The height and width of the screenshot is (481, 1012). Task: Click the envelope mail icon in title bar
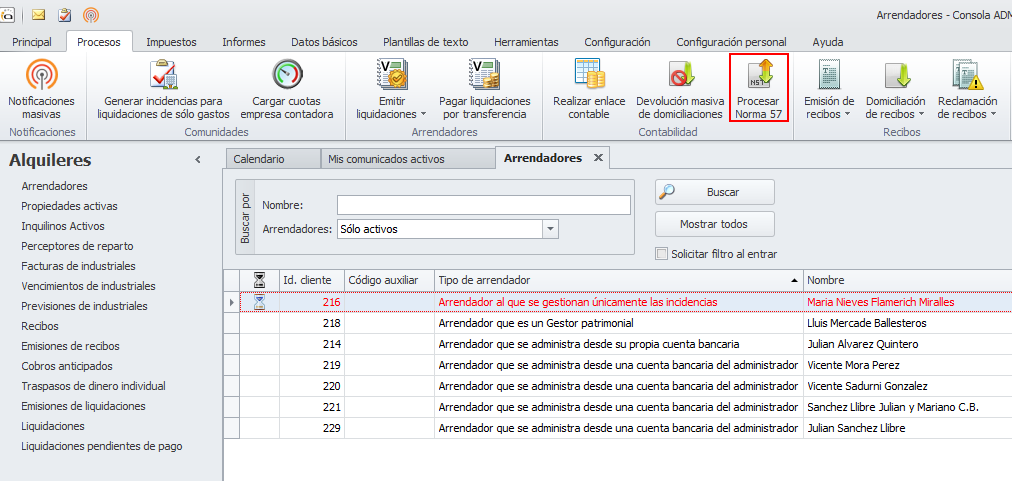point(39,14)
